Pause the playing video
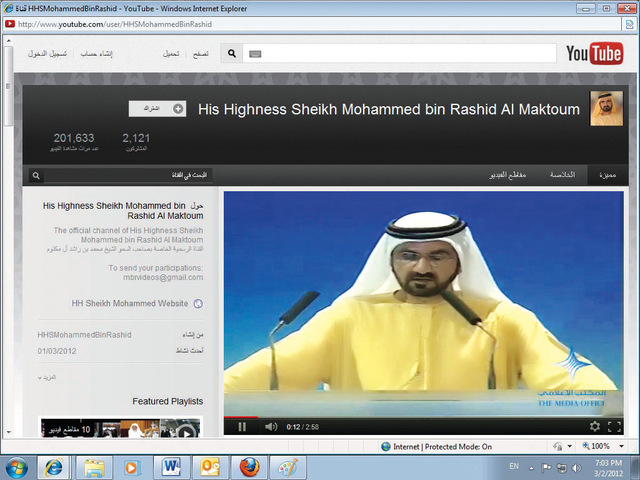 point(242,427)
